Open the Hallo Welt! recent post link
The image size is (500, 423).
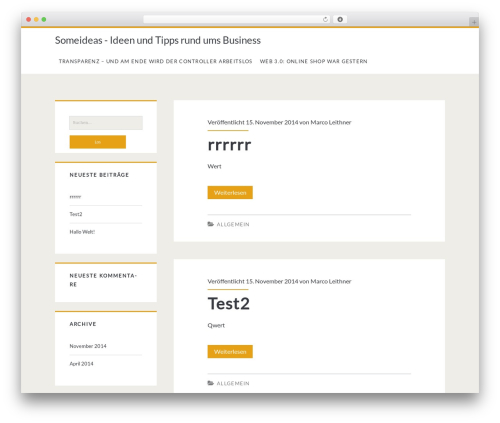(82, 232)
